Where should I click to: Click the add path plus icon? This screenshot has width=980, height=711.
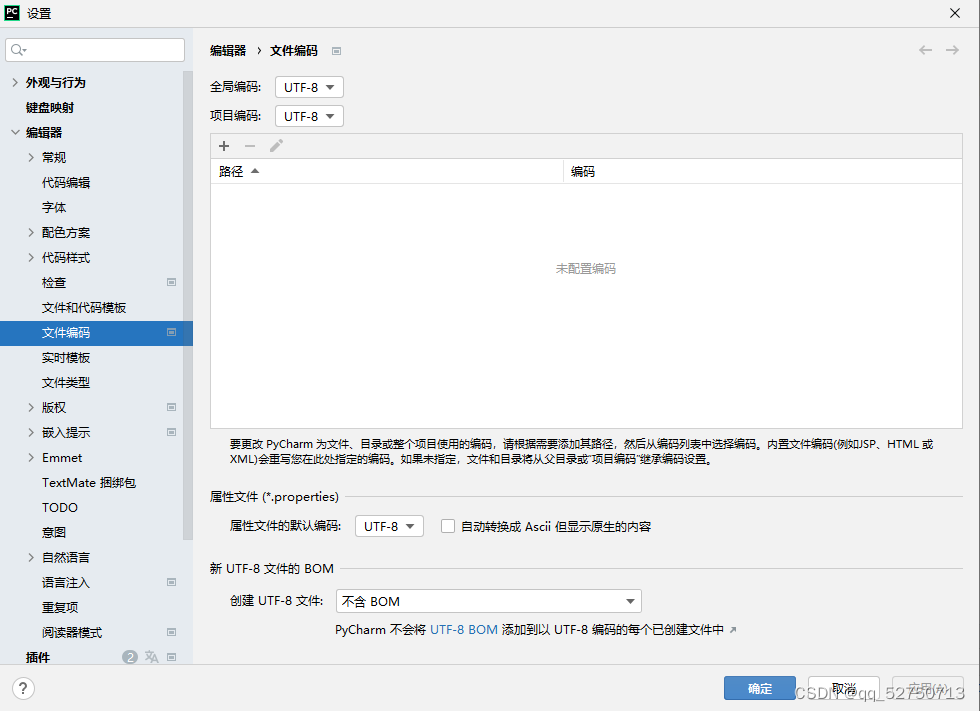click(x=224, y=146)
